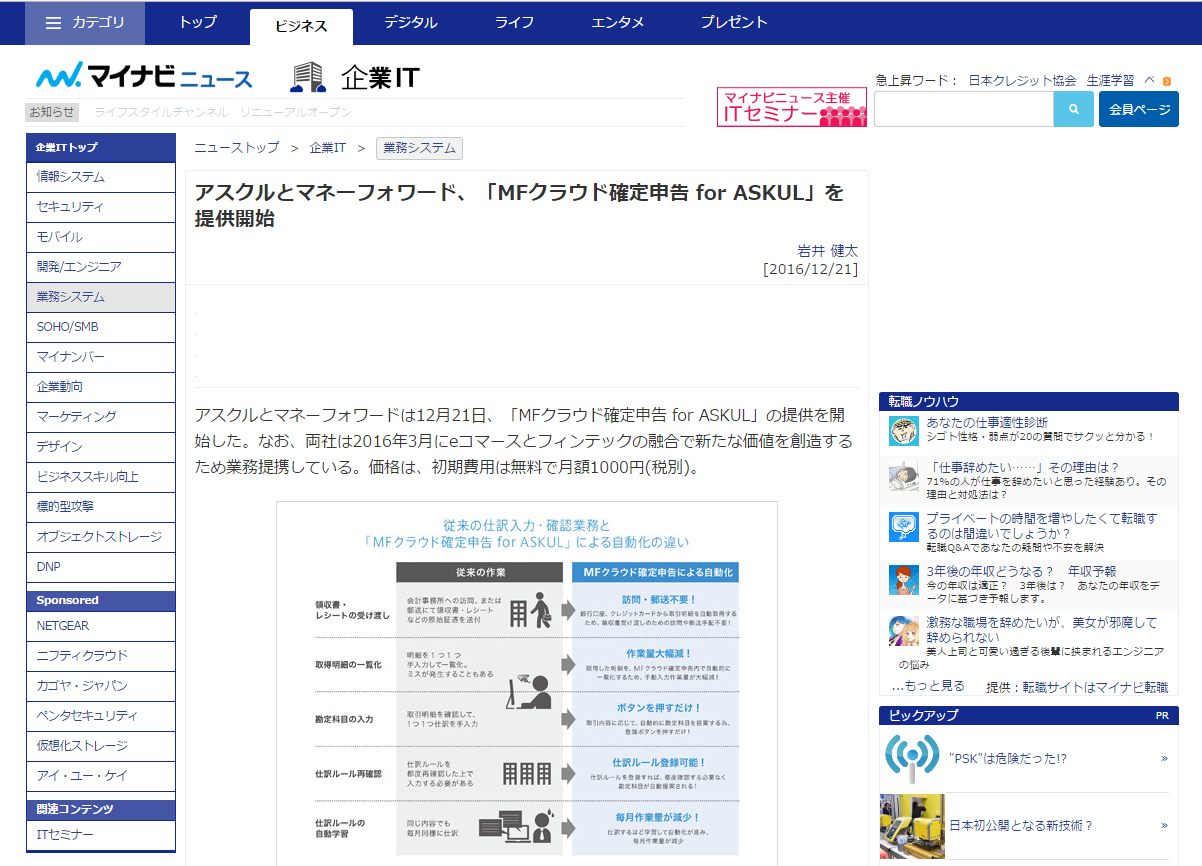Choose ビジネススキル向上 in the sidebar
The image size is (1202, 866).
tap(100, 477)
